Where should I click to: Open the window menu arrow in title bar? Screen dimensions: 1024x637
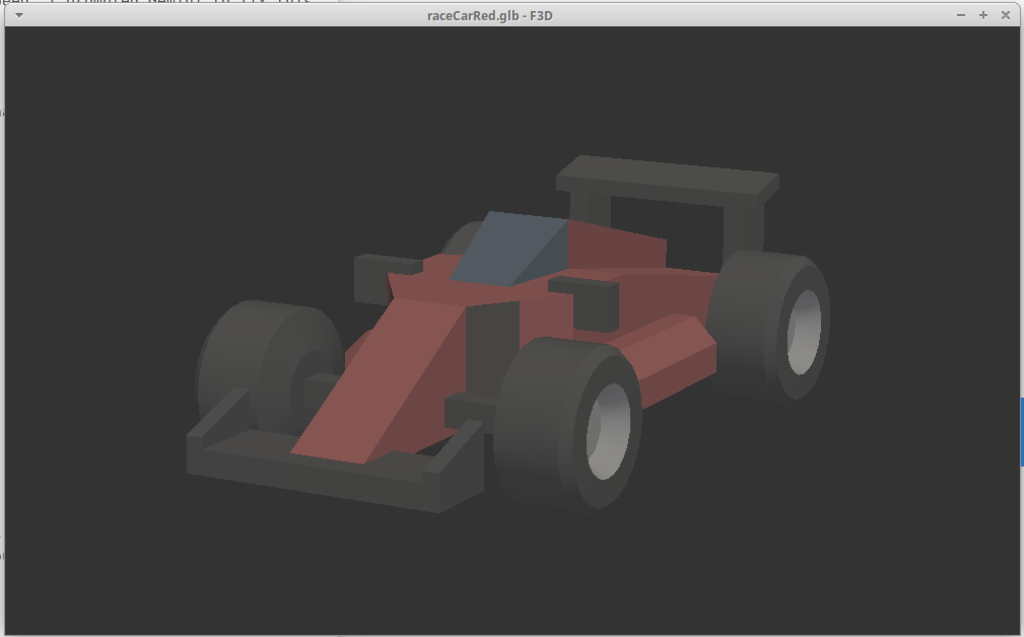pyautogui.click(x=19, y=15)
